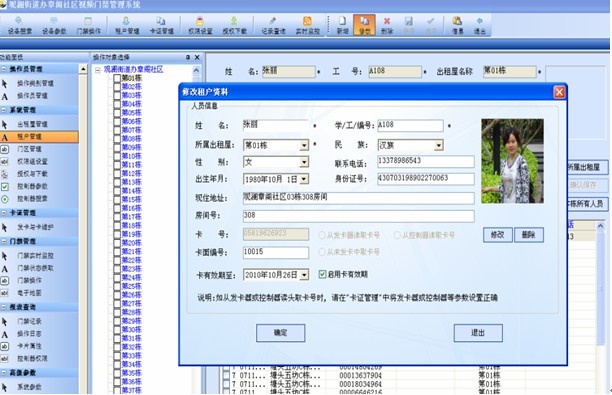Check the 第02栋 tree checkbox
The image size is (612, 395).
[117, 87]
